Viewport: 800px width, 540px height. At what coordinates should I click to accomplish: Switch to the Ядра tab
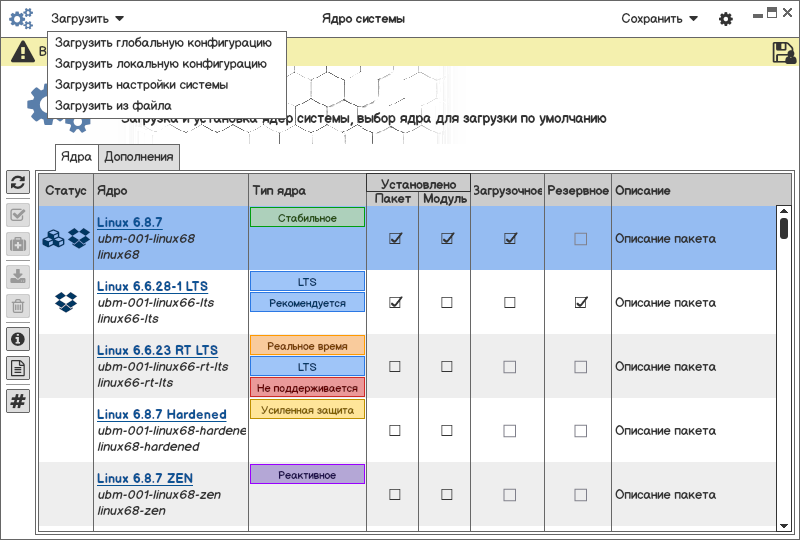(x=76, y=157)
